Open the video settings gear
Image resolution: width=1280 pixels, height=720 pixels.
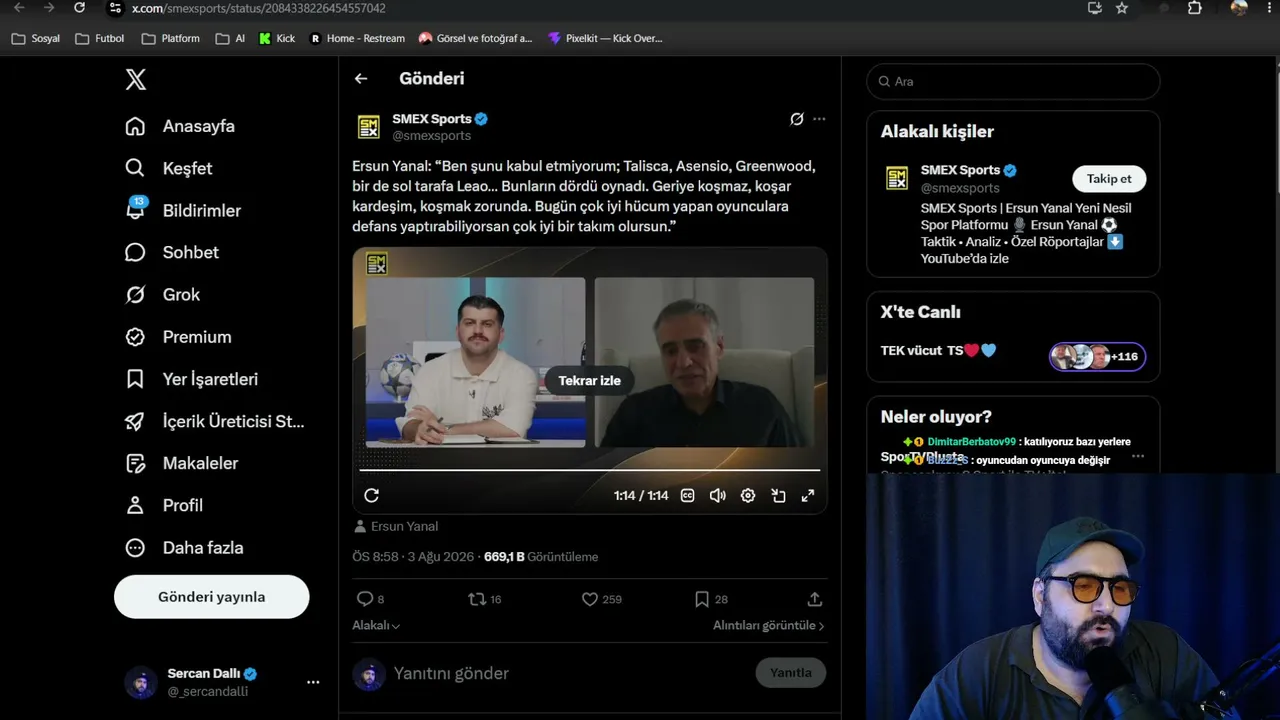pos(748,496)
